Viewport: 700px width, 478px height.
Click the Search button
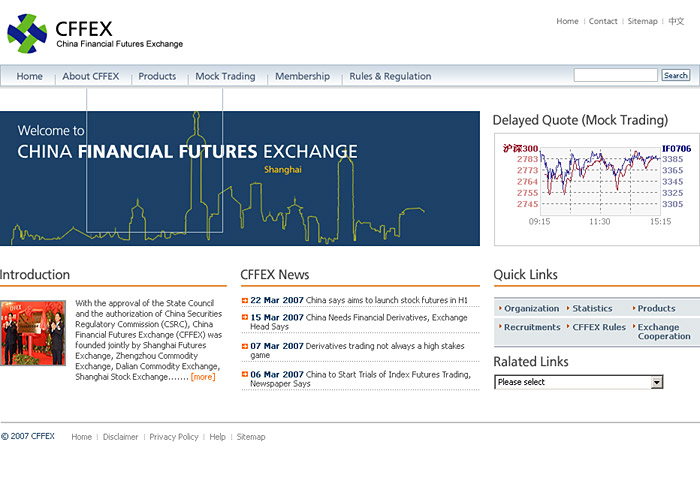coord(675,75)
